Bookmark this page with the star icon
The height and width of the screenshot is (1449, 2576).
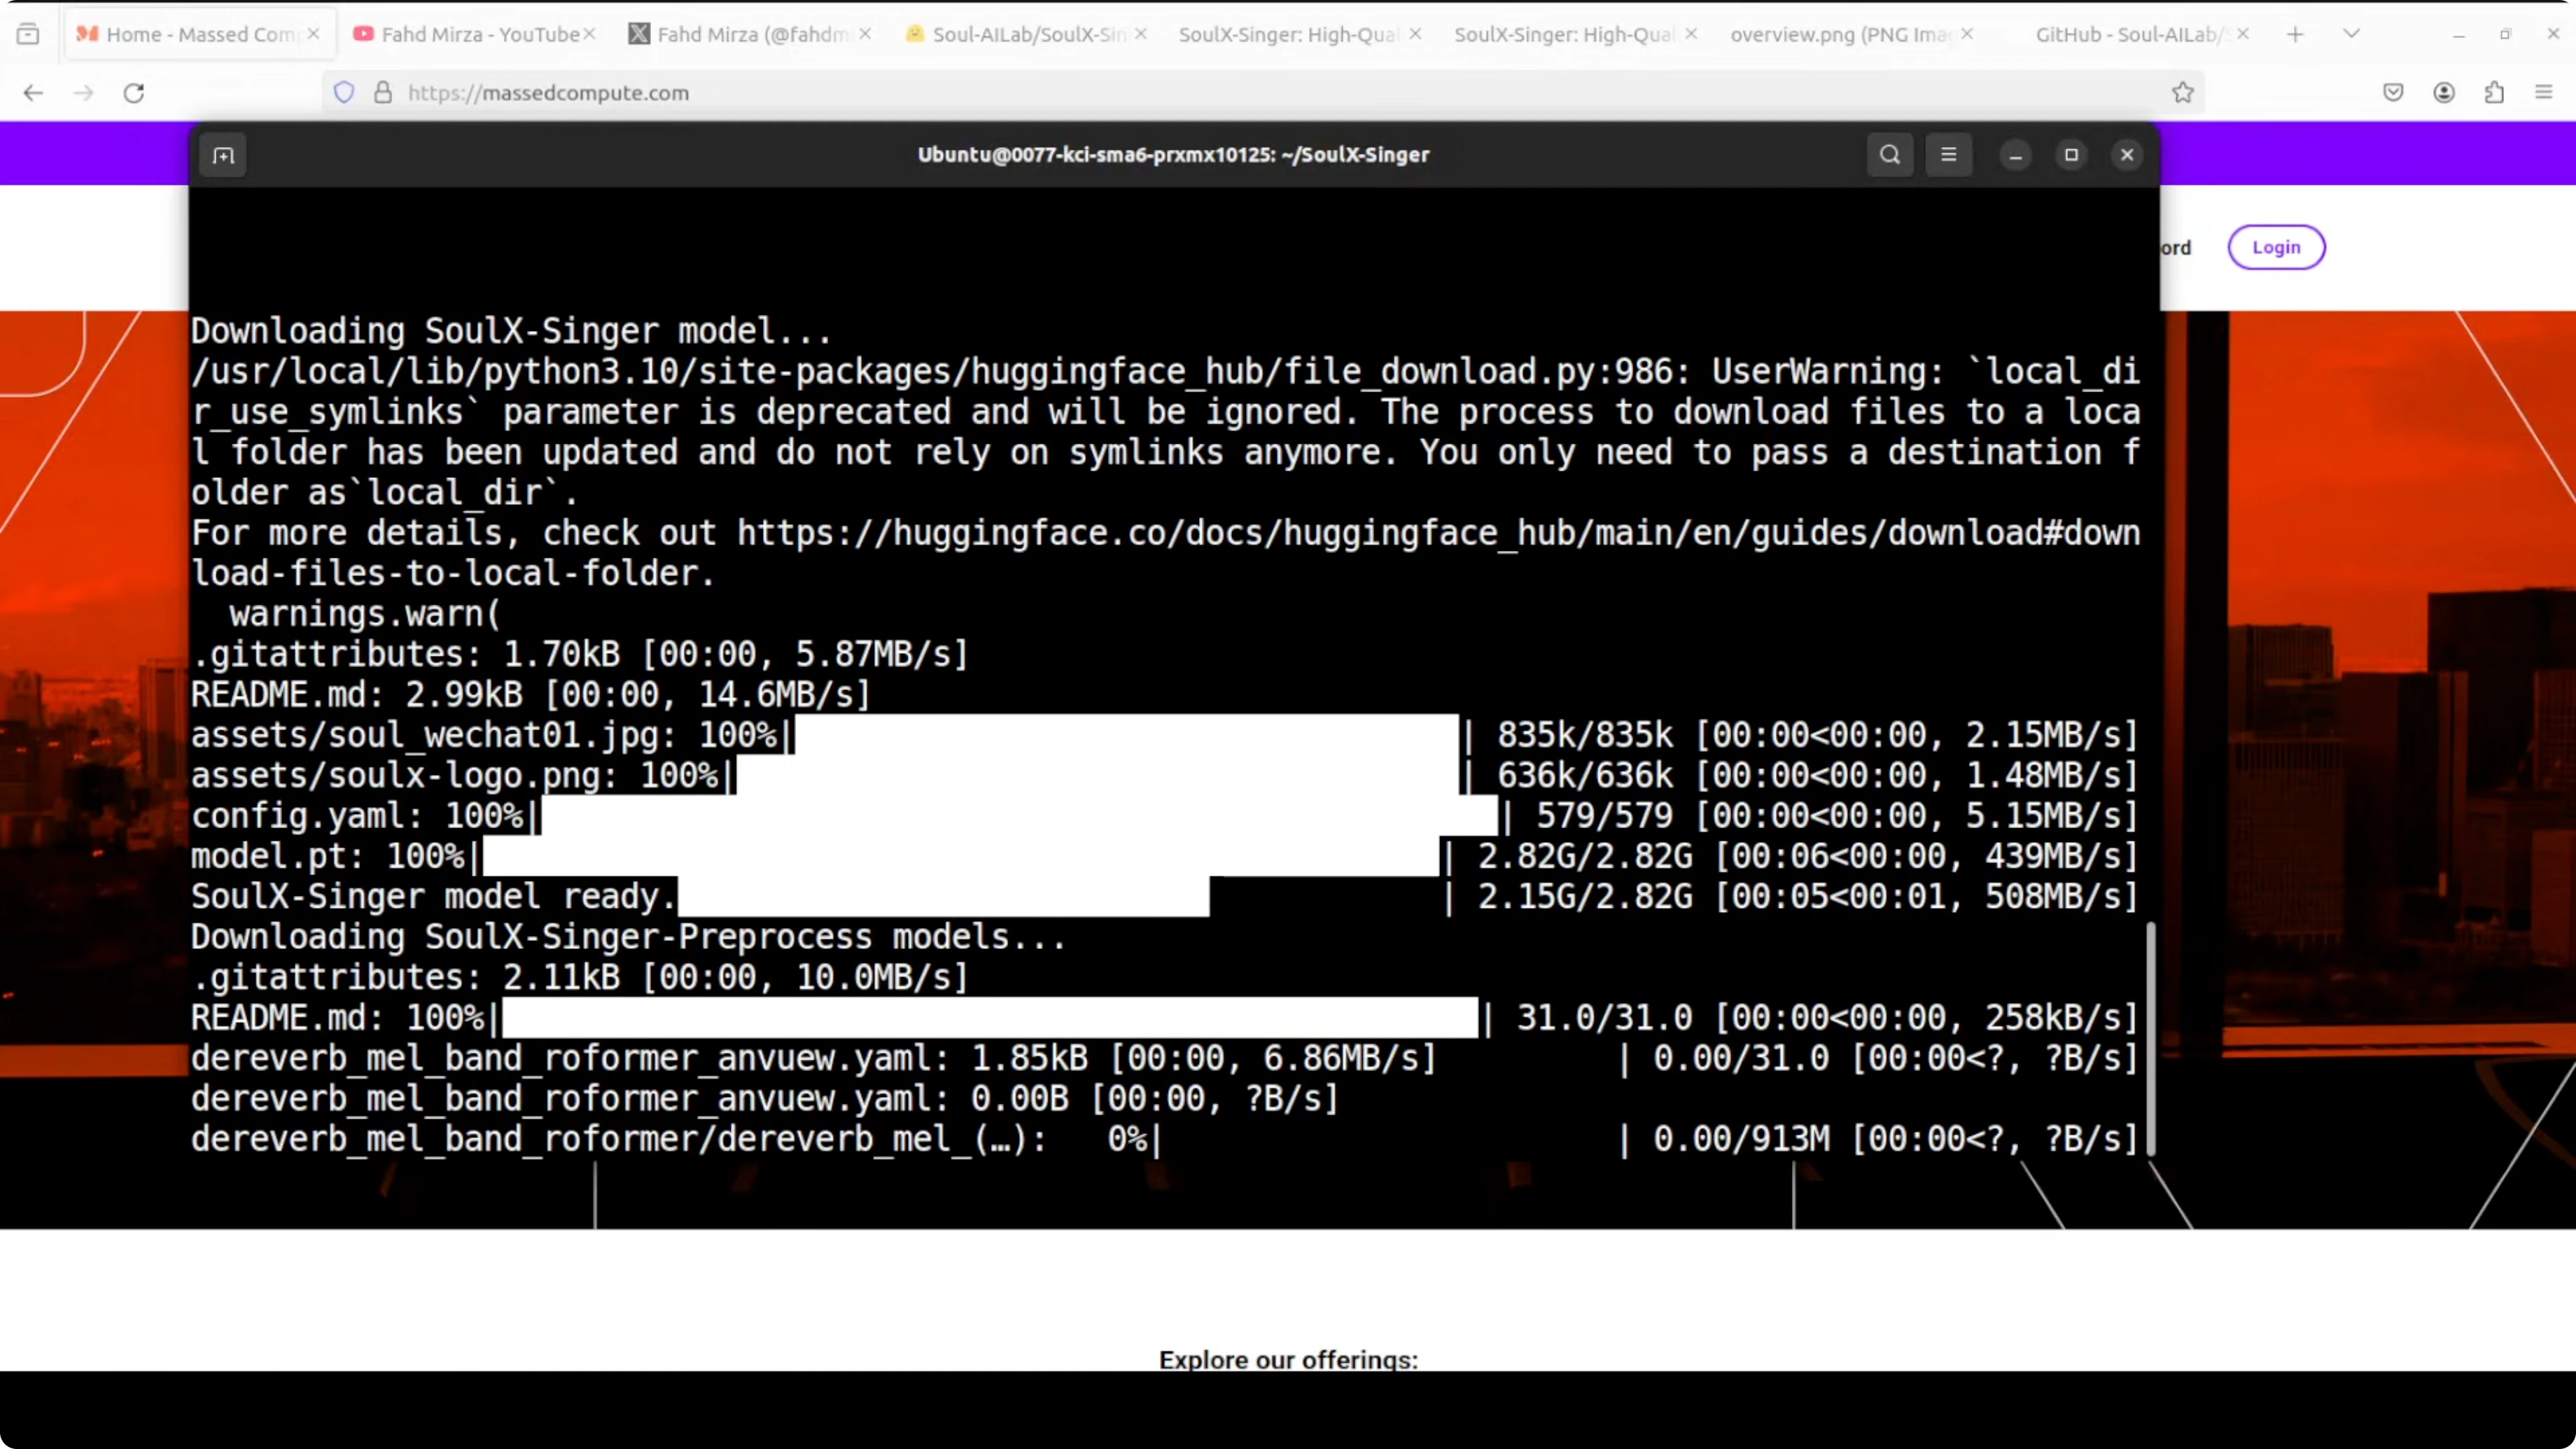(2182, 93)
